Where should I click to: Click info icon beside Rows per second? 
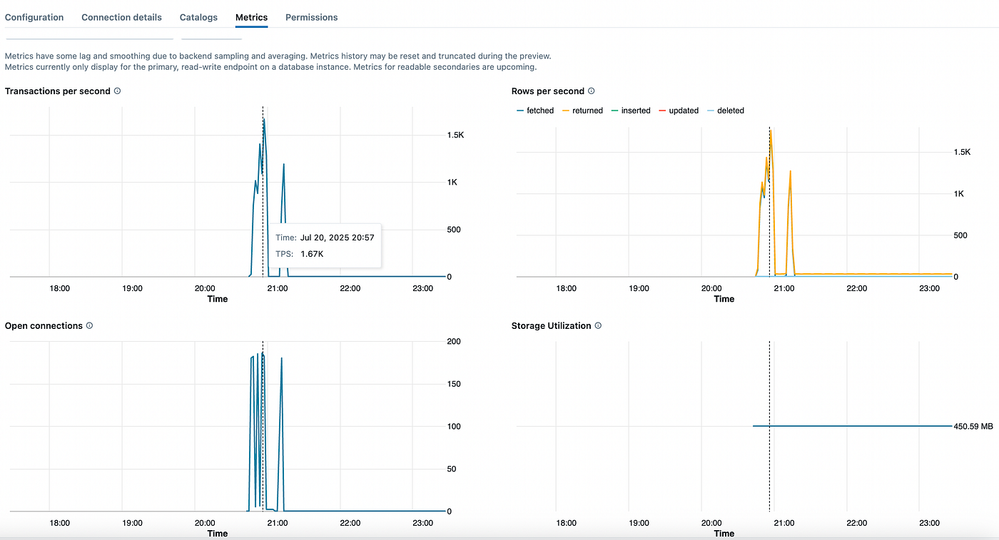(592, 91)
